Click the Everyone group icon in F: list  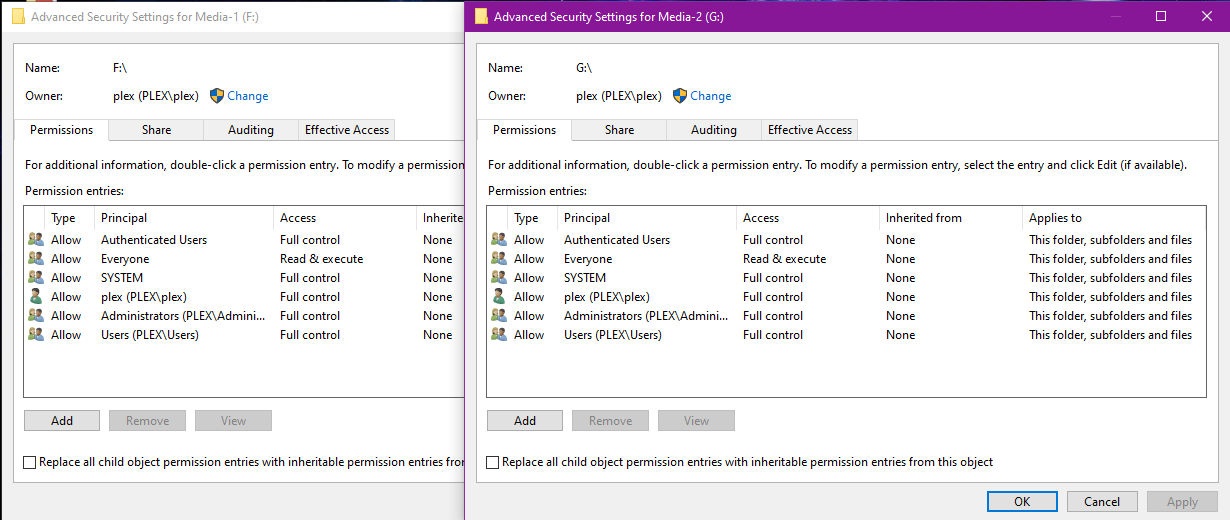(36, 259)
